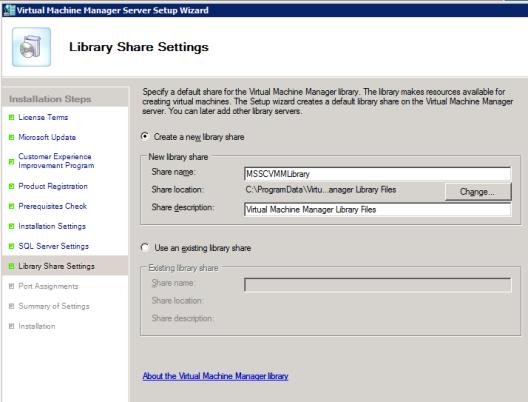
Task: Click the Library Share Settings page title
Action: (x=139, y=47)
